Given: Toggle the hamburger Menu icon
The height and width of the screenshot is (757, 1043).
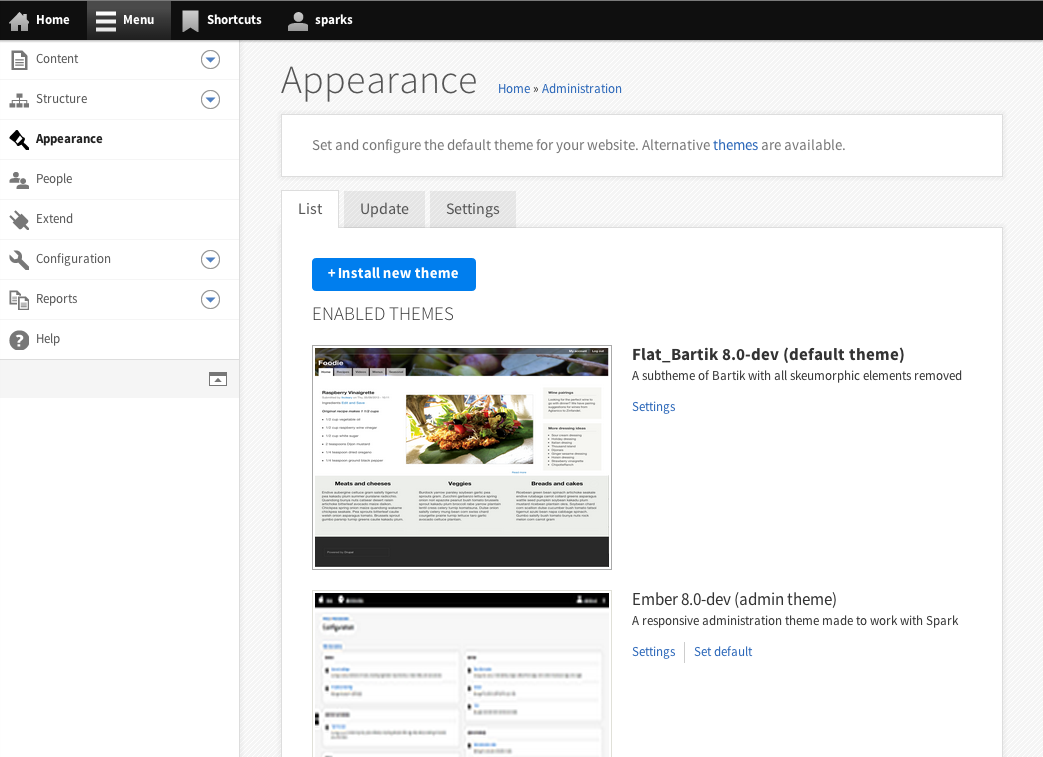Looking at the screenshot, I should [106, 21].
